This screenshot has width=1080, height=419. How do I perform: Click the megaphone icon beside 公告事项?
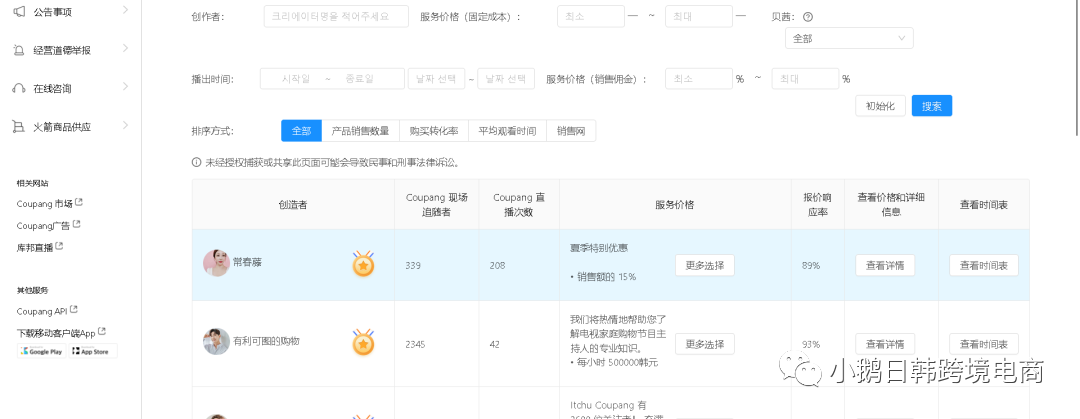tap(19, 11)
